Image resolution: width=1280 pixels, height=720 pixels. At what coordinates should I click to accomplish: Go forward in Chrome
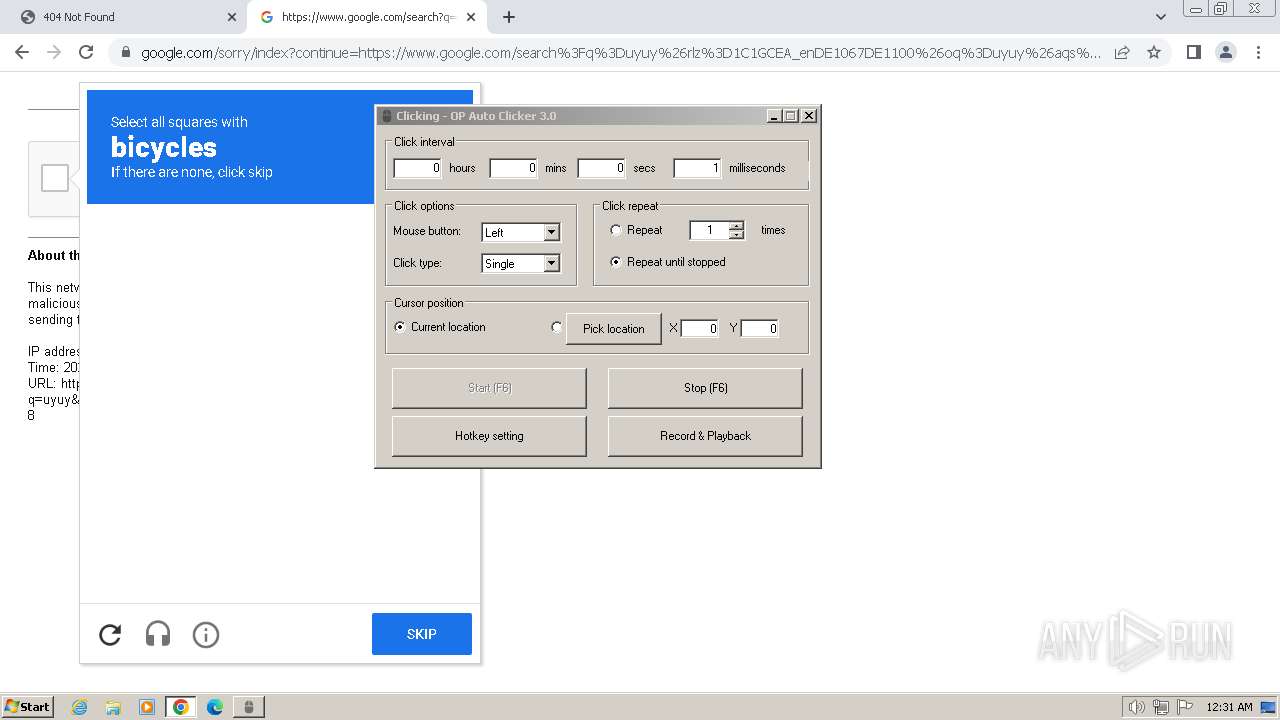click(54, 52)
